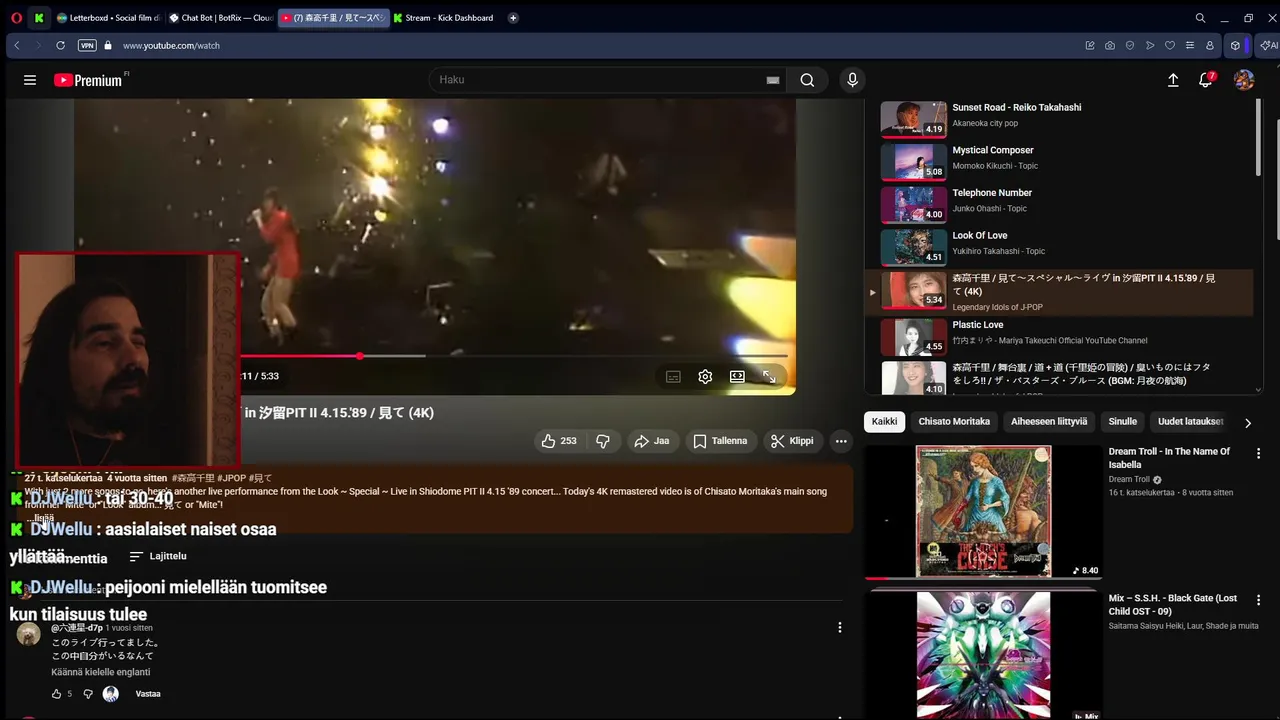Screen dimensions: 1280x720
Task: Open commenter @六連星-d7p channel
Action: 77,628
